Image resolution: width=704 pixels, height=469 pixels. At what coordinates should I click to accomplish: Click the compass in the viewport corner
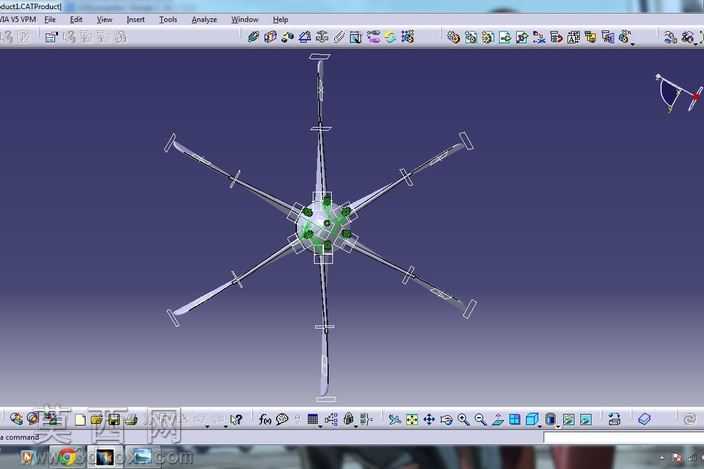[x=679, y=93]
